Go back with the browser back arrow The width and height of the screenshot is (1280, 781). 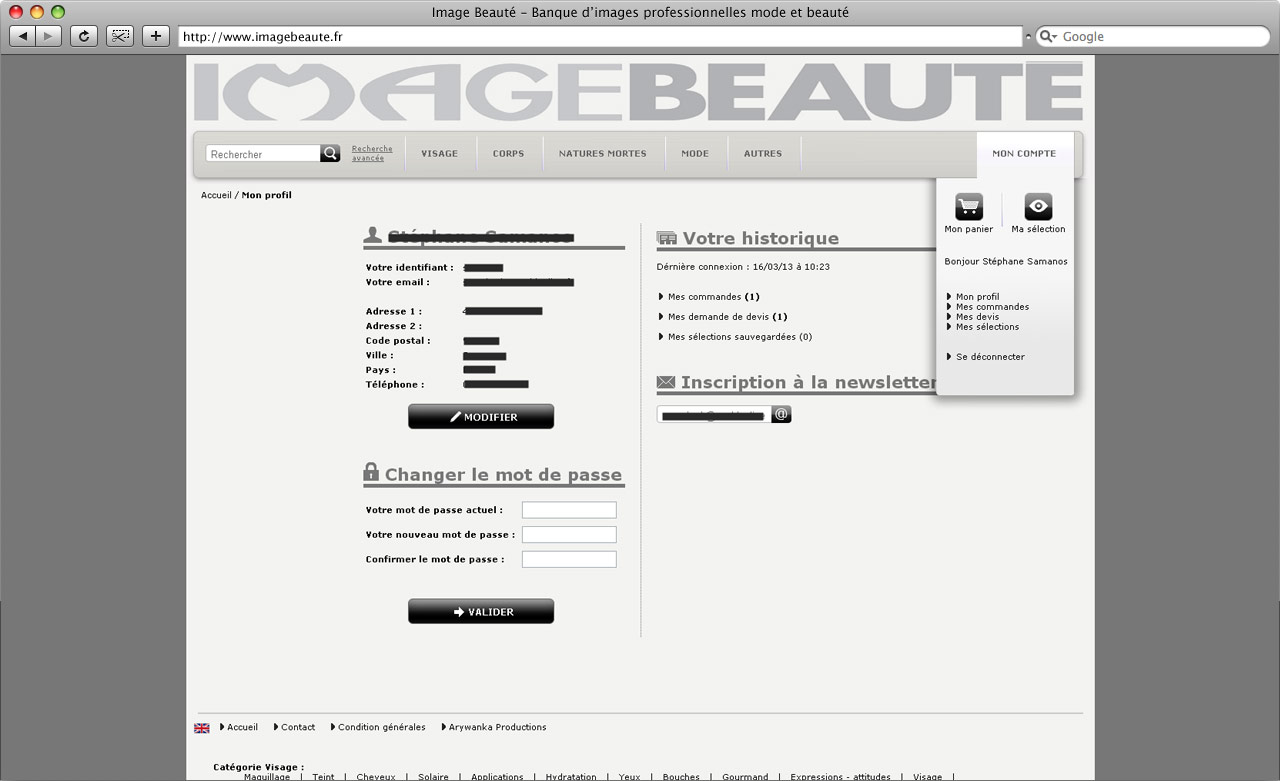coord(23,36)
